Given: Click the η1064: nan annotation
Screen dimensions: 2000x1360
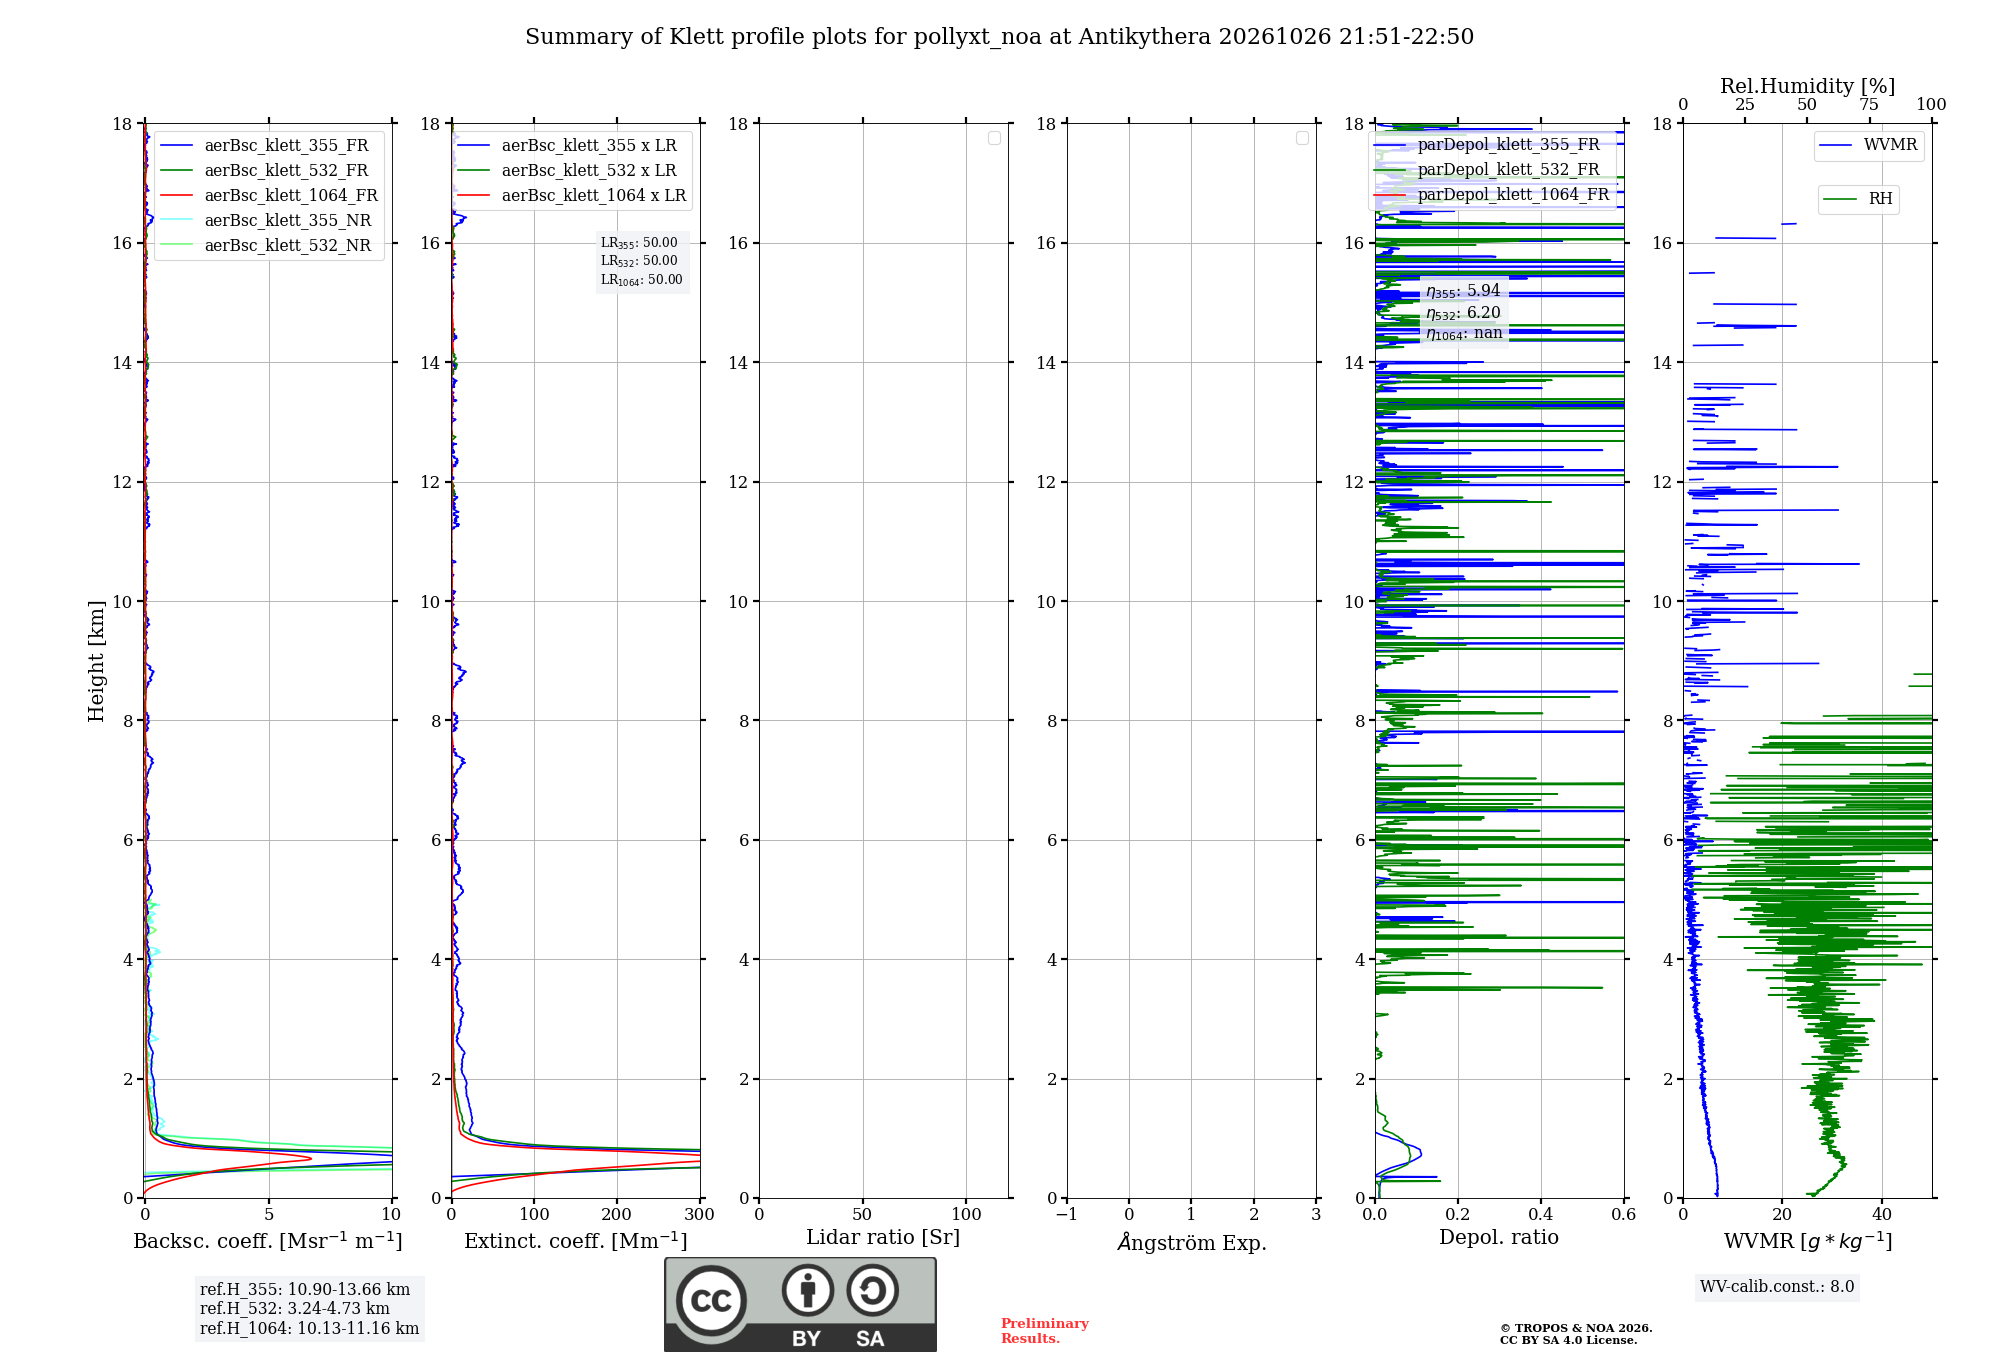Looking at the screenshot, I should (x=1464, y=334).
